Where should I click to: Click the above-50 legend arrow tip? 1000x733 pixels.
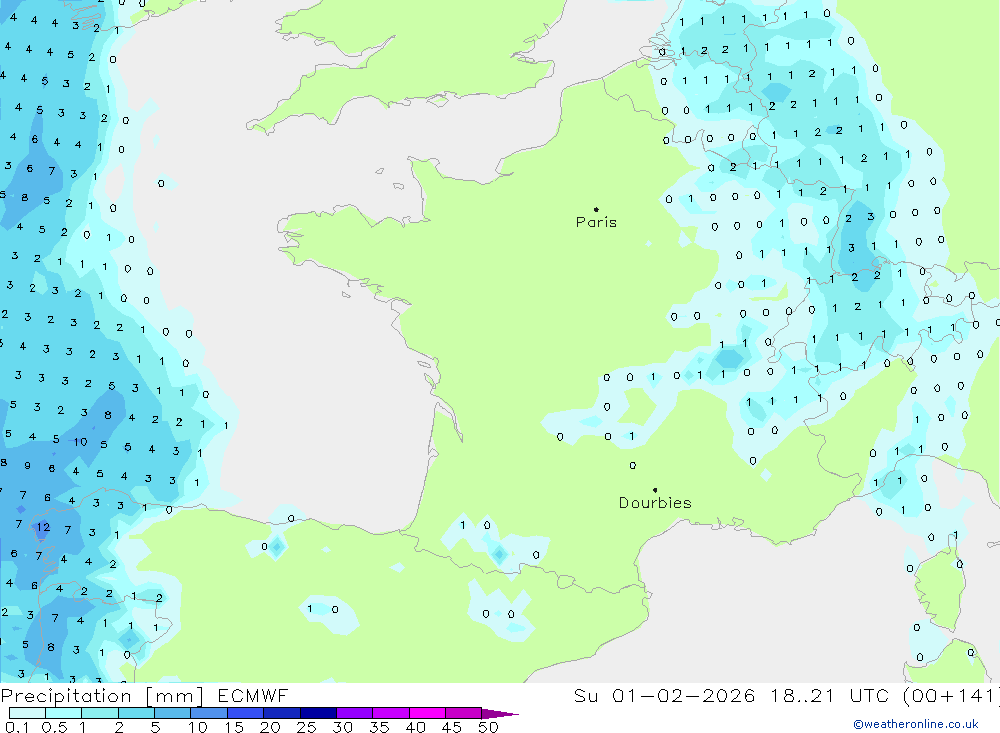tap(500, 714)
